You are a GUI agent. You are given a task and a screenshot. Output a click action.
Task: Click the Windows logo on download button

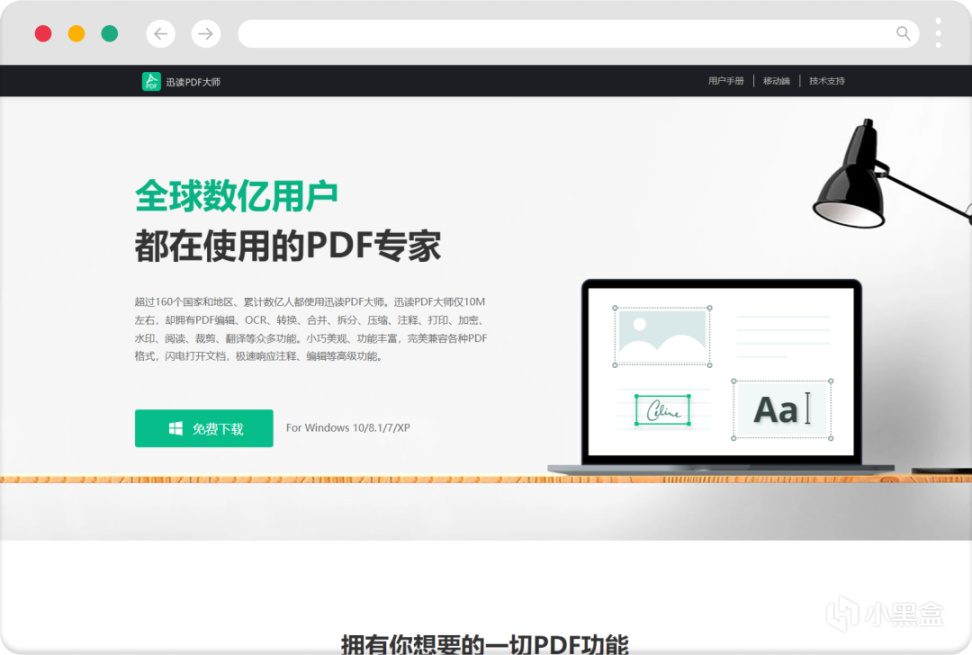175,428
